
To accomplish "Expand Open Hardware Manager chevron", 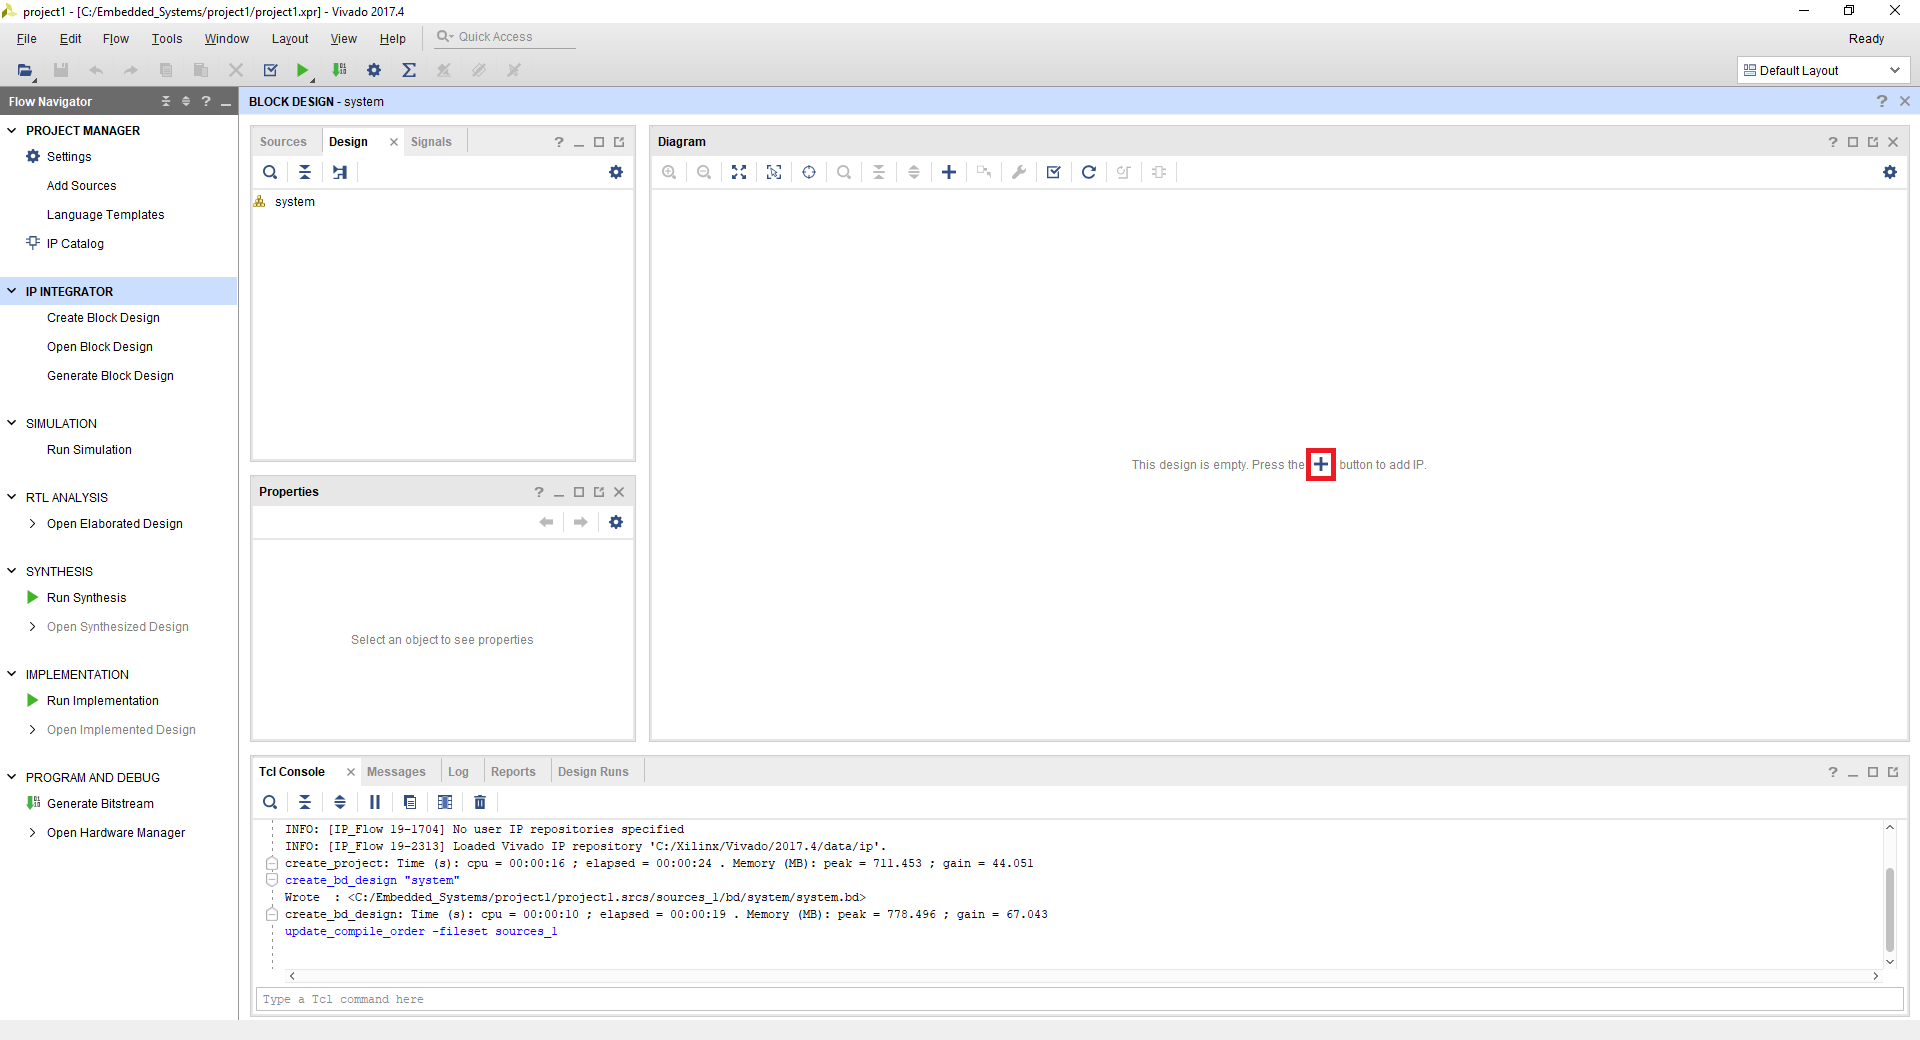I will coord(33,833).
